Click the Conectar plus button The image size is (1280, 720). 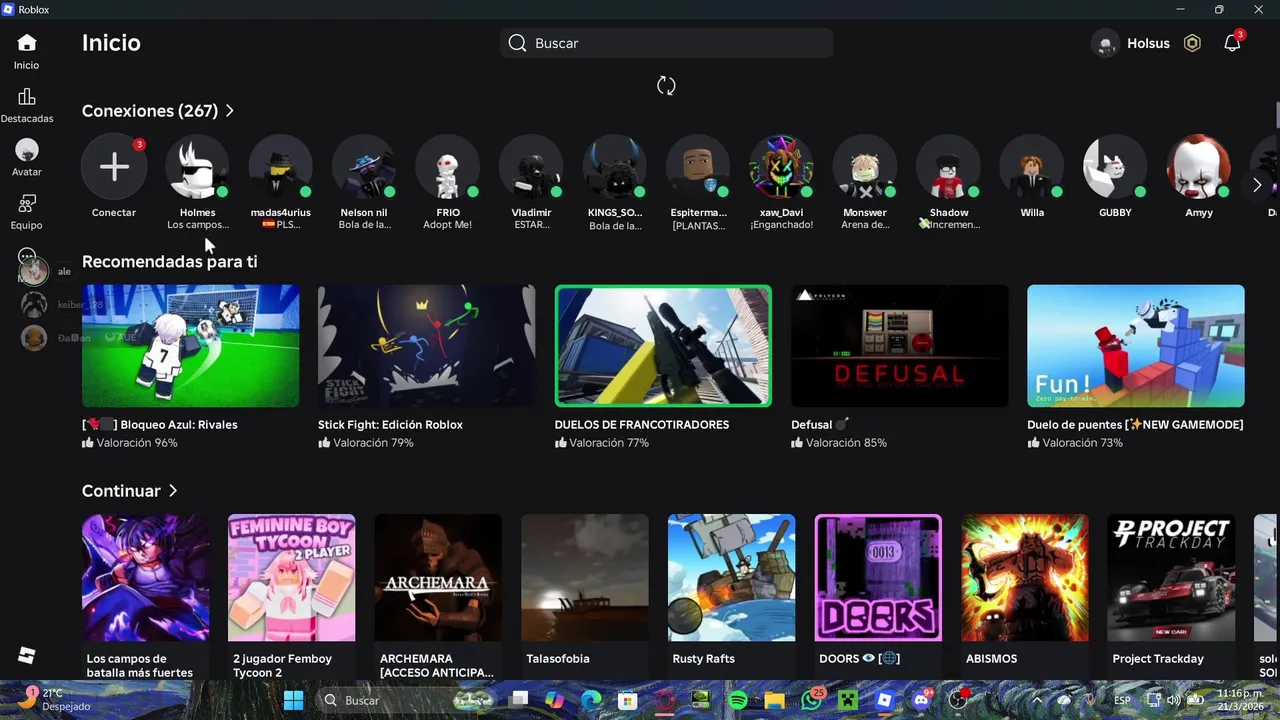coord(114,166)
